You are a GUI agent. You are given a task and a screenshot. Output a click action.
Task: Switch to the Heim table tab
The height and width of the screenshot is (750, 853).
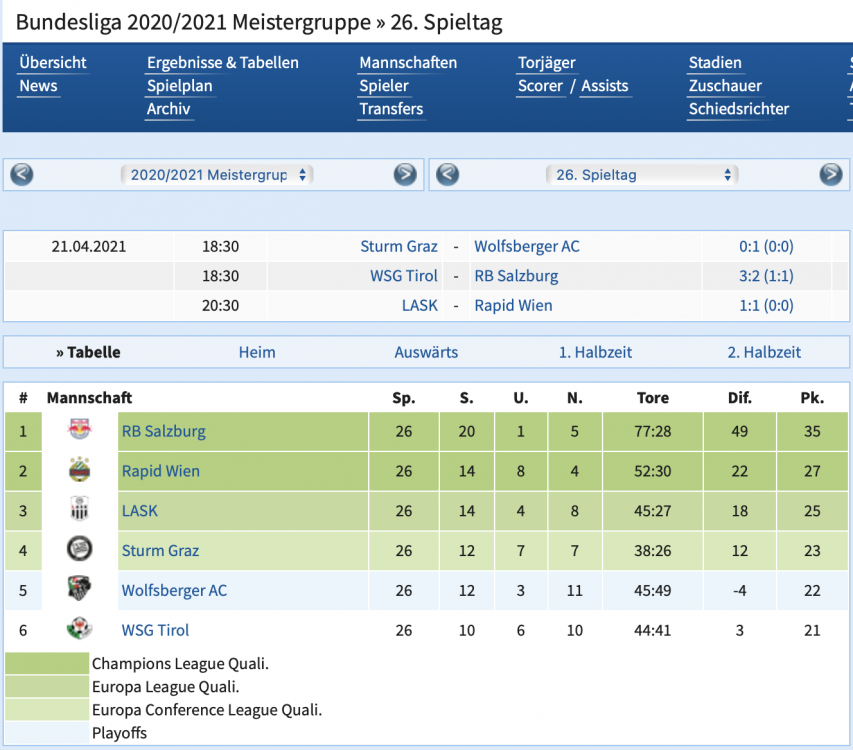point(257,352)
